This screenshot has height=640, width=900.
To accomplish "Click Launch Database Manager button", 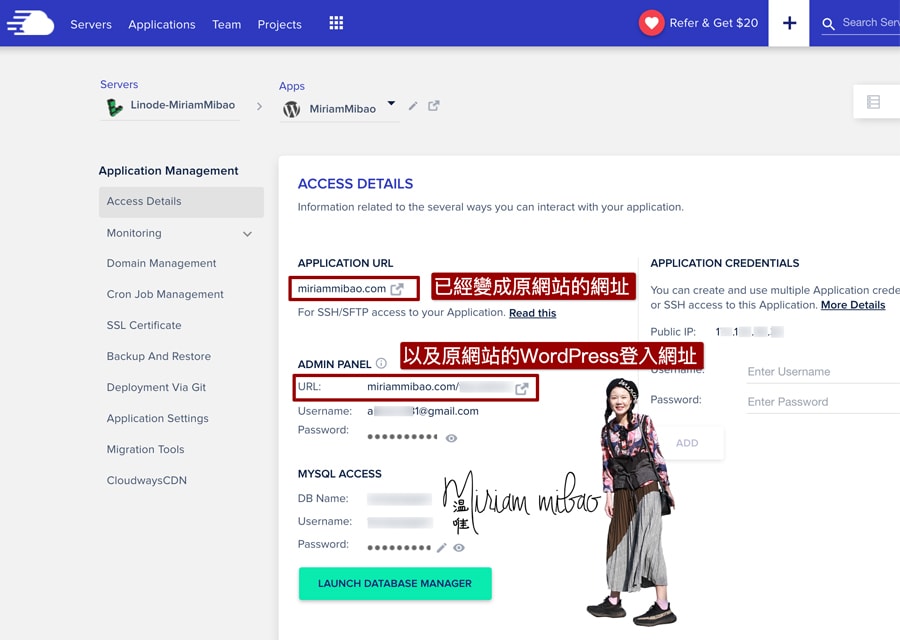I will 395,583.
